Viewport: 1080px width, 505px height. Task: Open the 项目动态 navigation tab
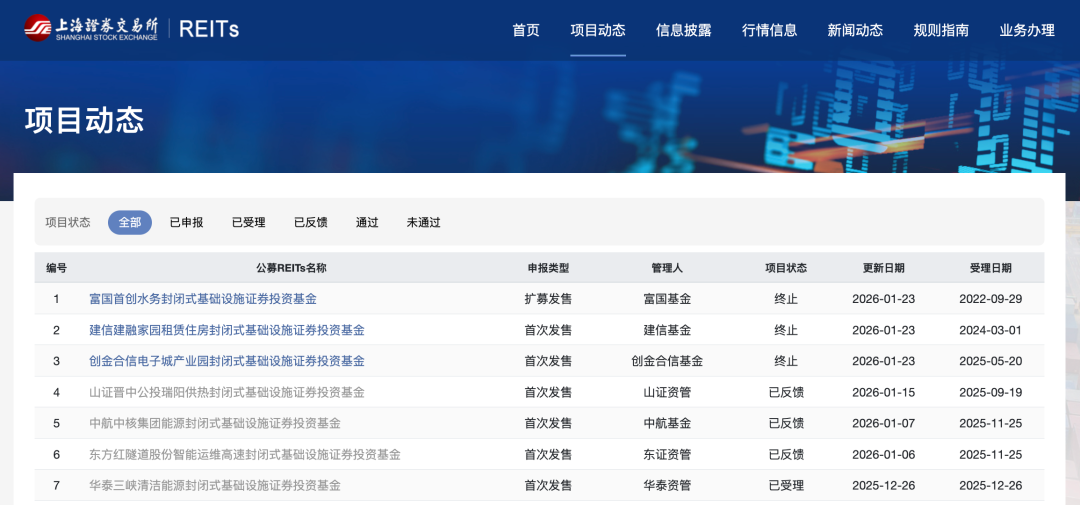pos(598,30)
